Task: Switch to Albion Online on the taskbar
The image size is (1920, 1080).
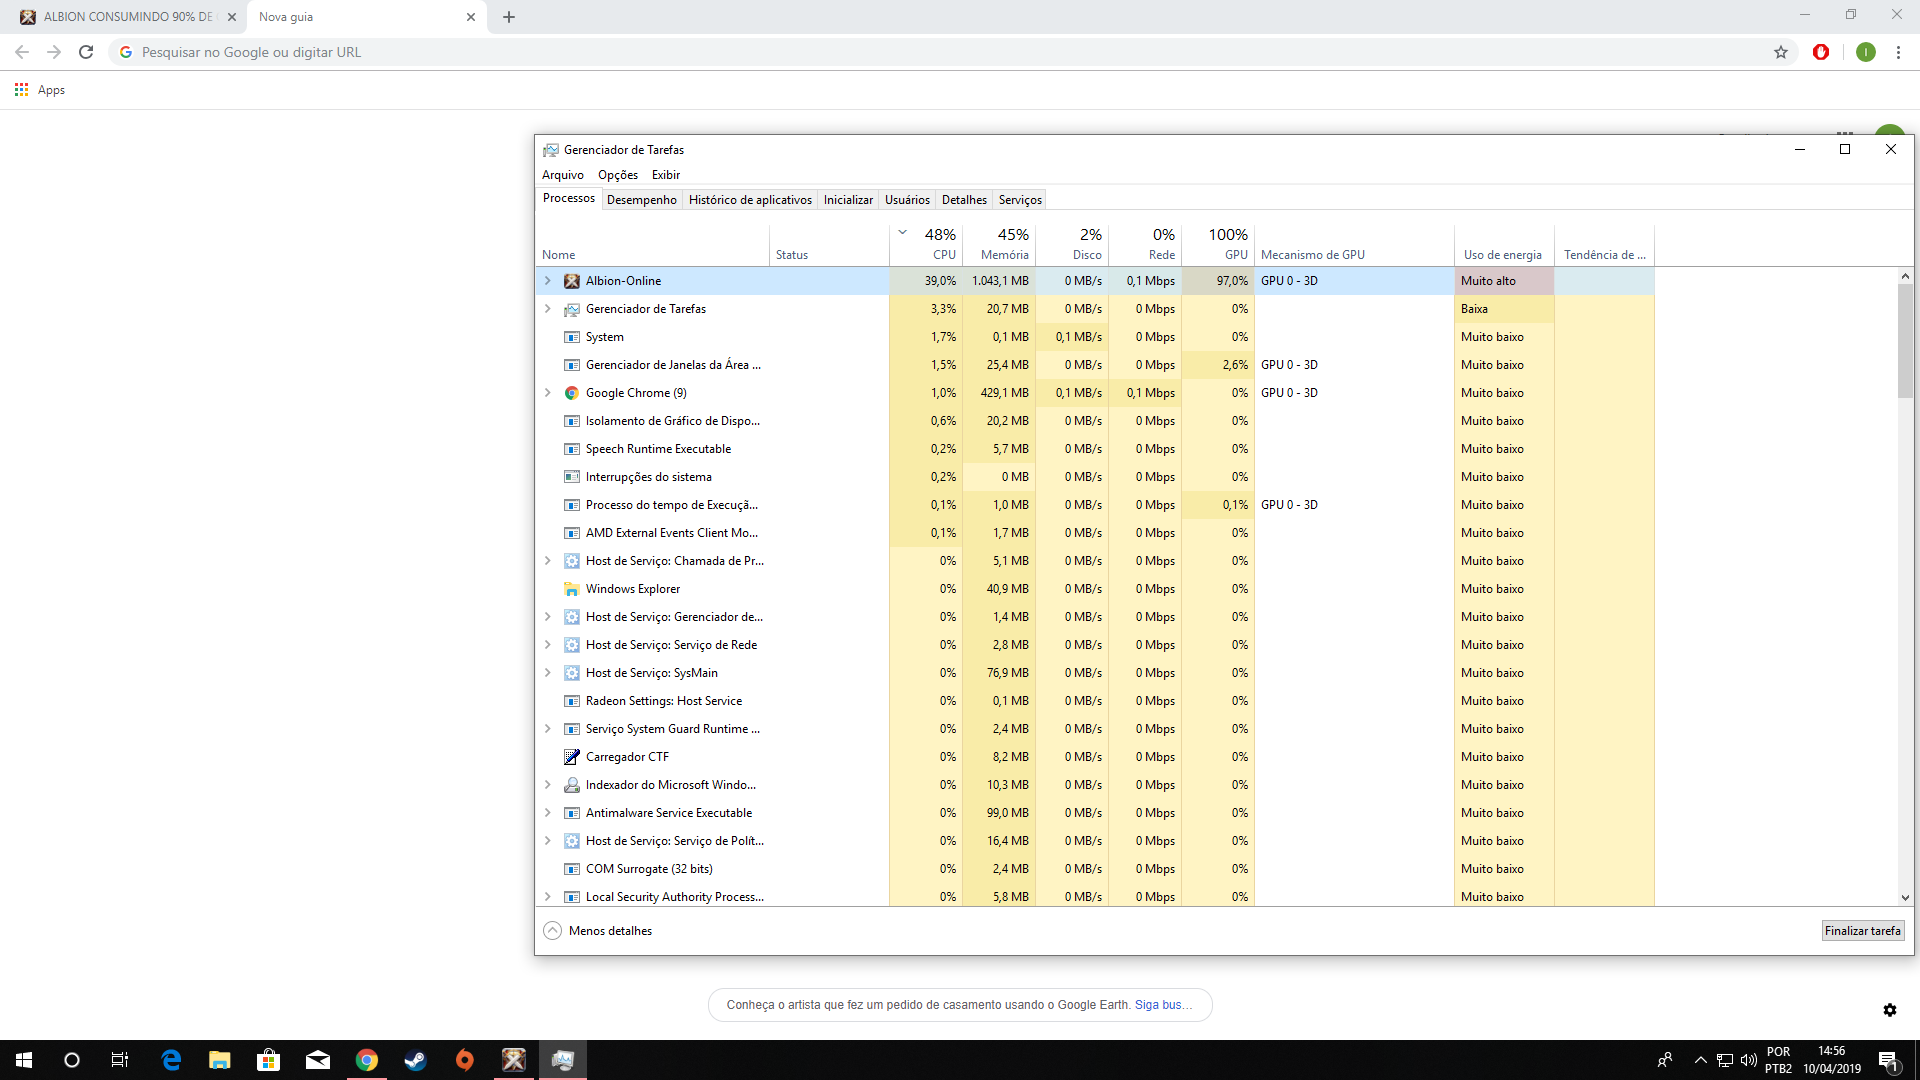Action: 514,1060
